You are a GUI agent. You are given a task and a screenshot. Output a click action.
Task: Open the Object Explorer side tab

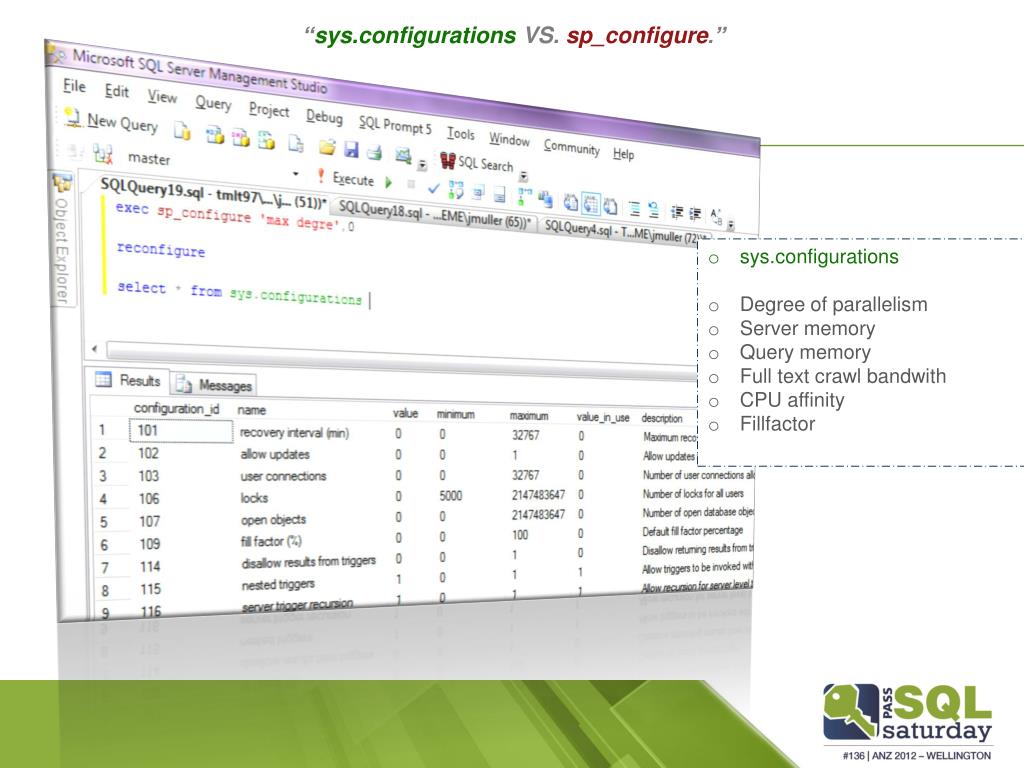click(62, 239)
